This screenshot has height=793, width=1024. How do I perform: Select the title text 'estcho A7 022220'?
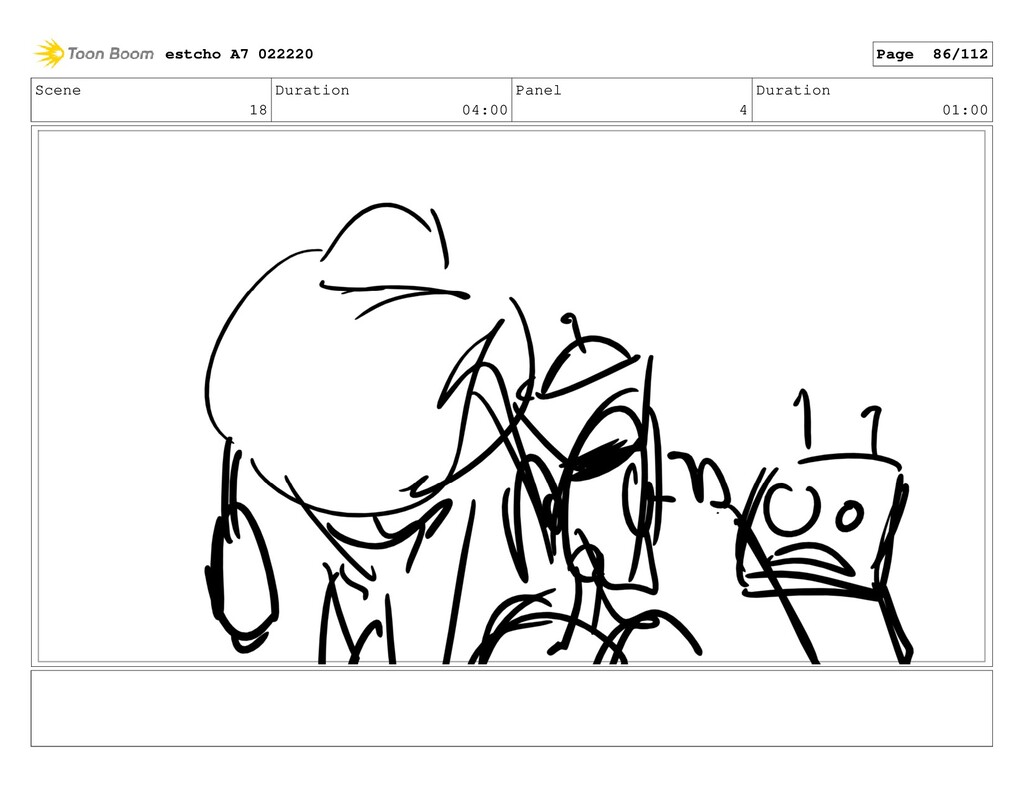[x=239, y=54]
